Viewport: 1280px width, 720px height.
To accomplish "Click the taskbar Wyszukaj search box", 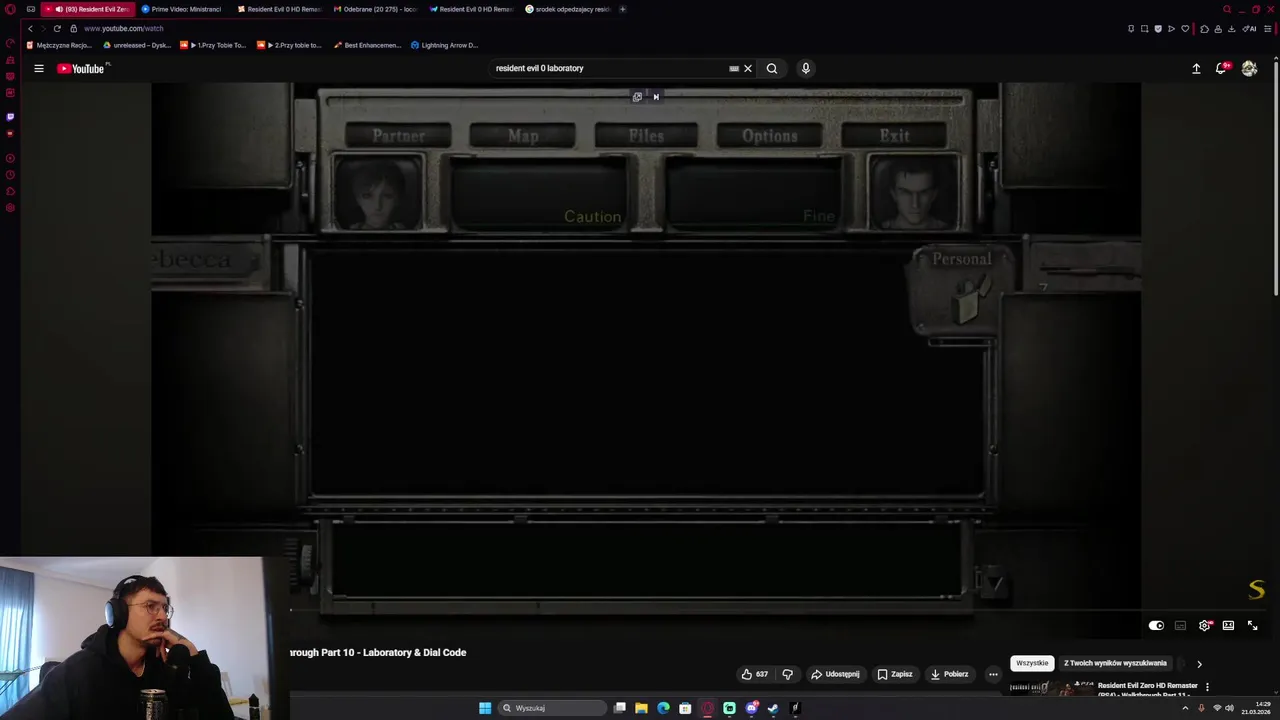I will (x=553, y=708).
